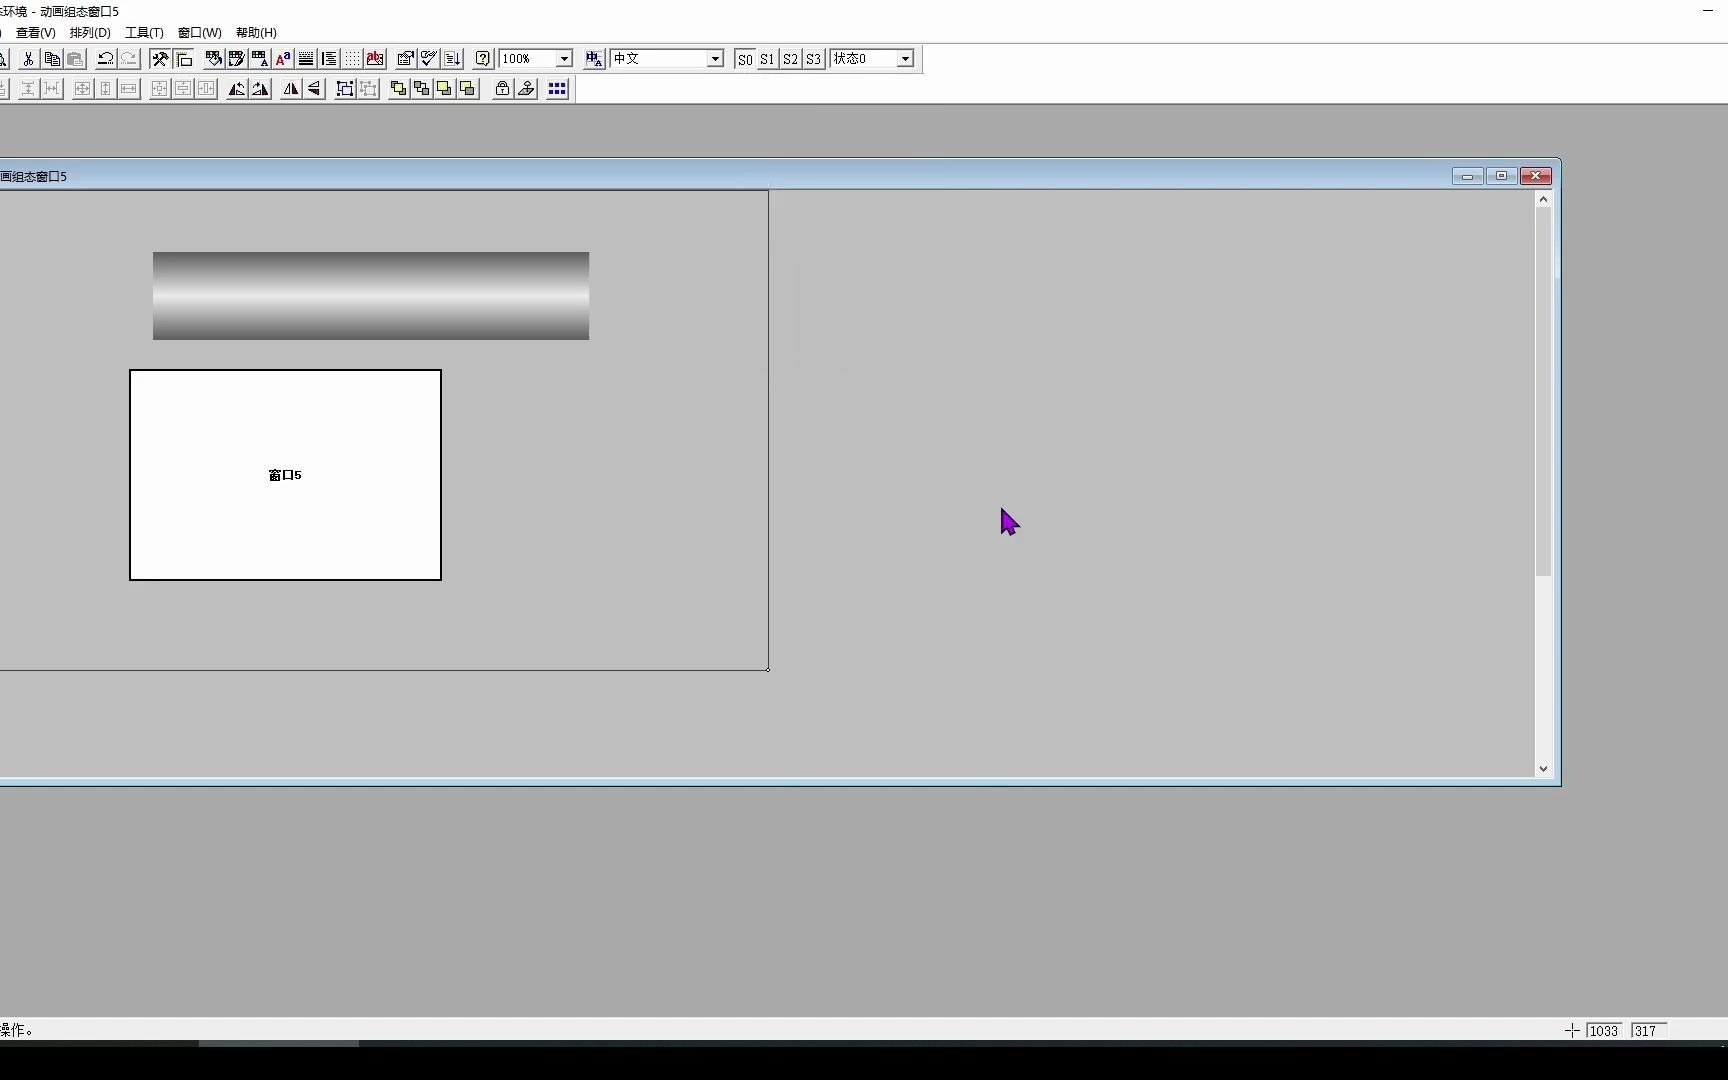The image size is (1728, 1080).
Task: Click the bring to front icon
Action: pyautogui.click(x=398, y=89)
